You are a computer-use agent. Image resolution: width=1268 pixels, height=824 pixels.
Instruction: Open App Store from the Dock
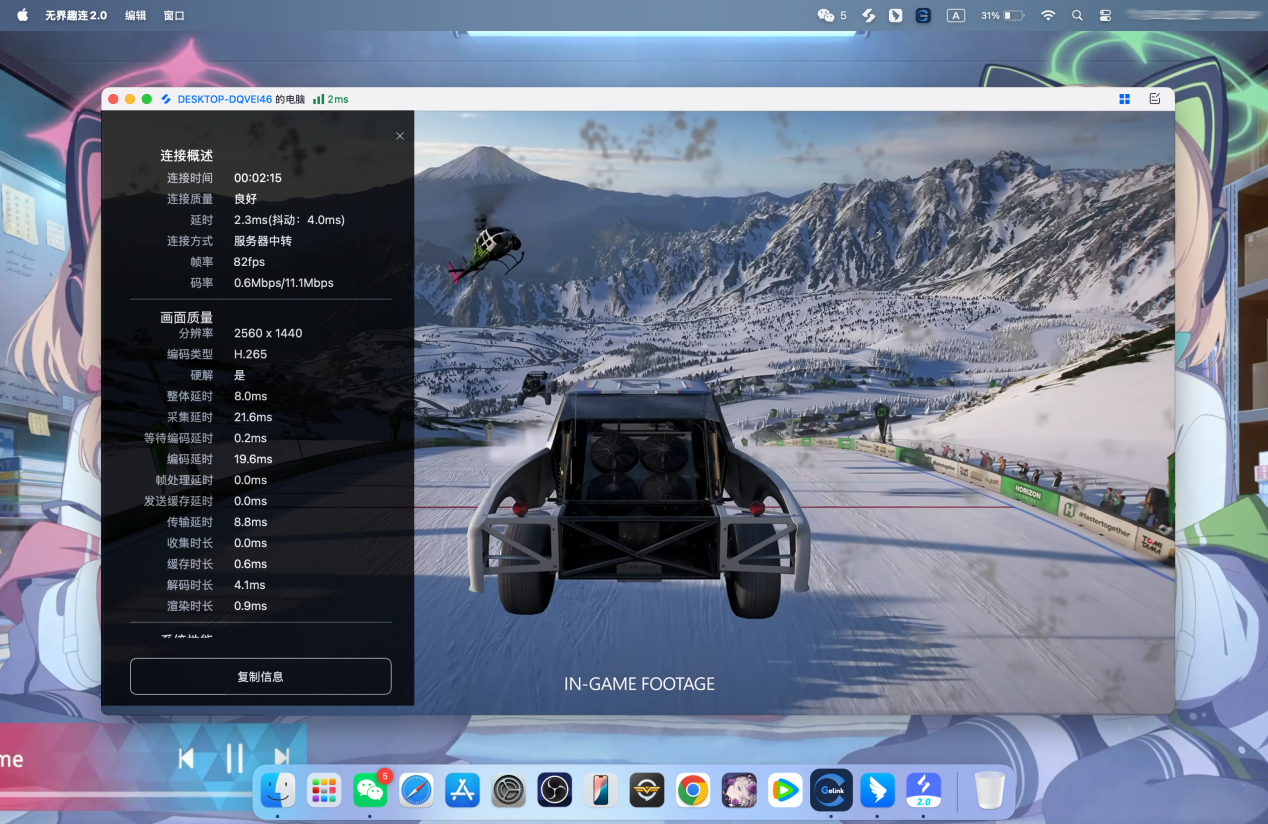point(462,790)
